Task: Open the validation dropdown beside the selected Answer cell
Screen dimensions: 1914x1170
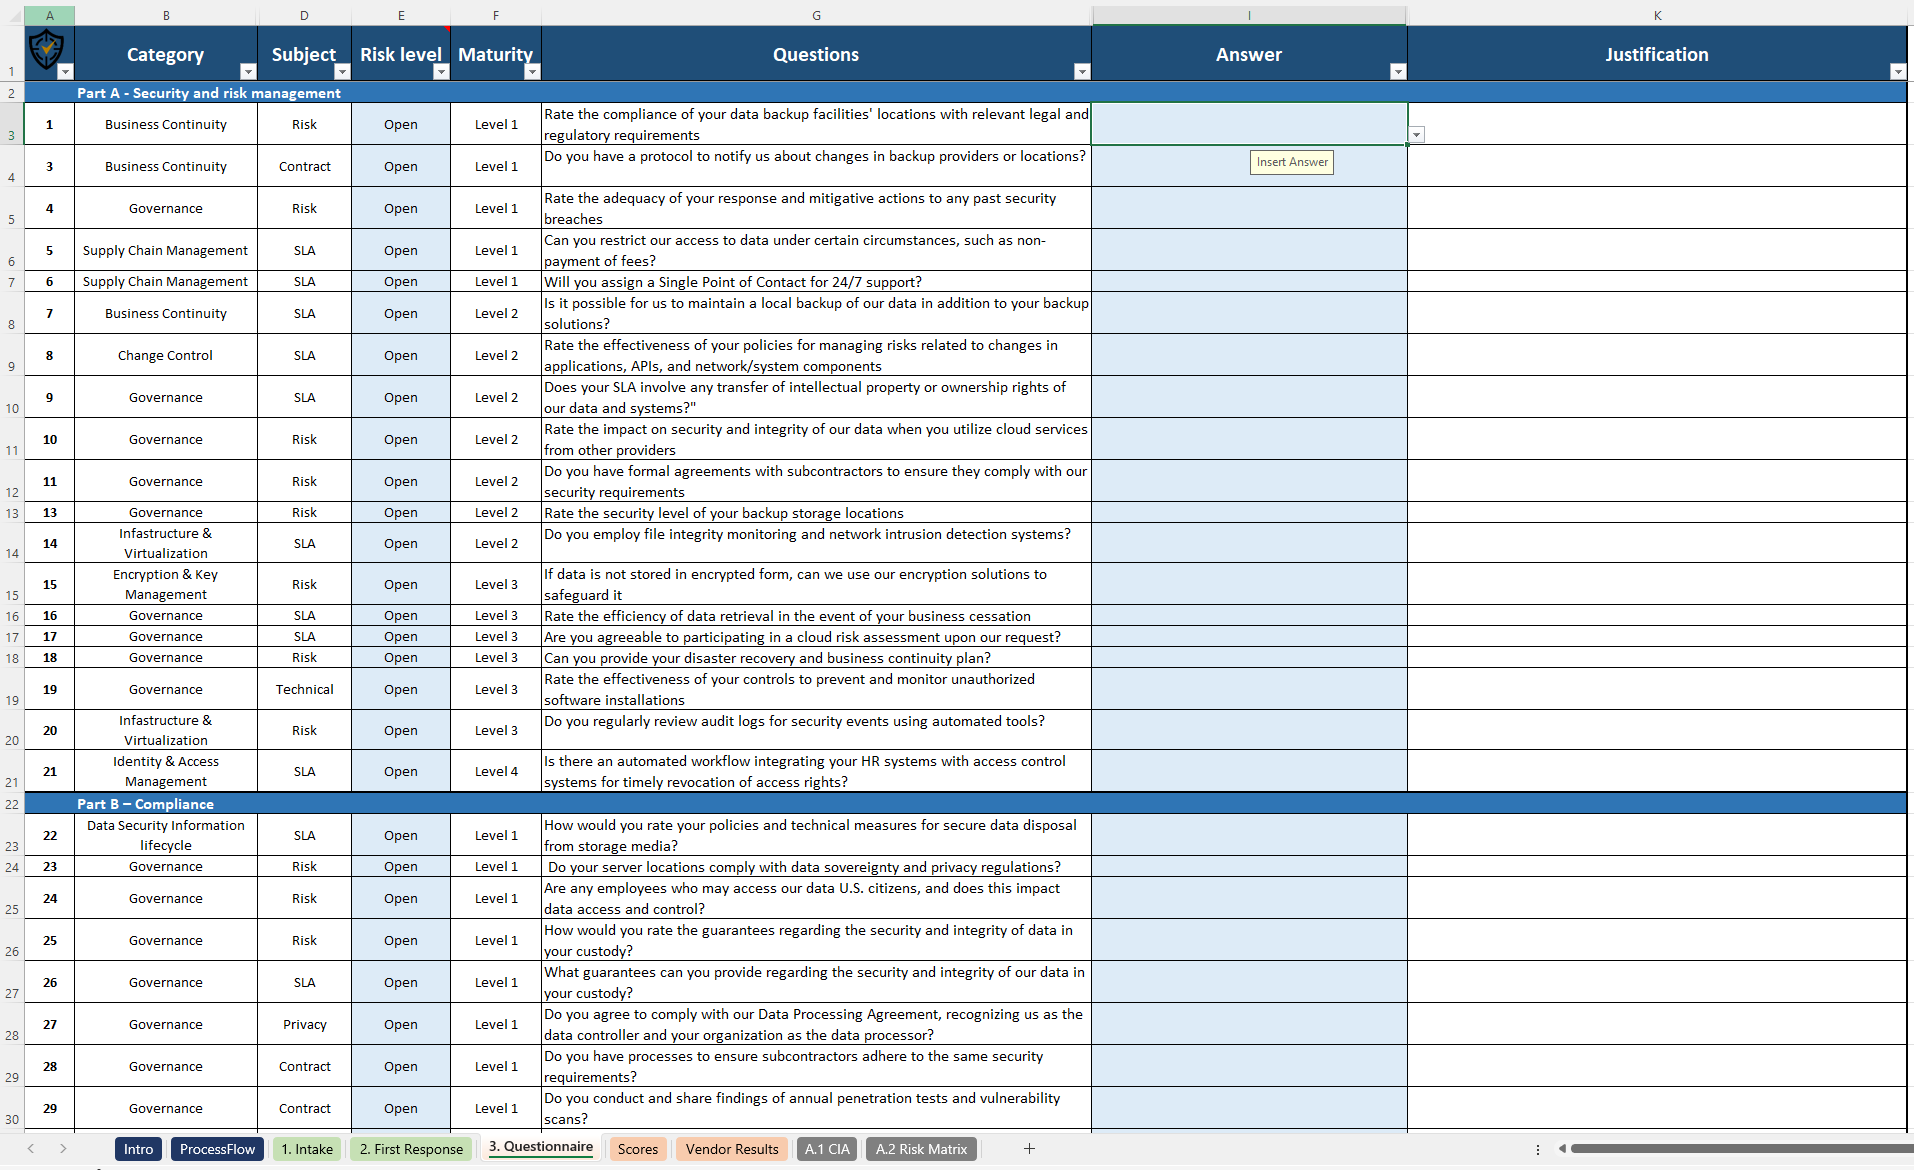Action: tap(1417, 133)
